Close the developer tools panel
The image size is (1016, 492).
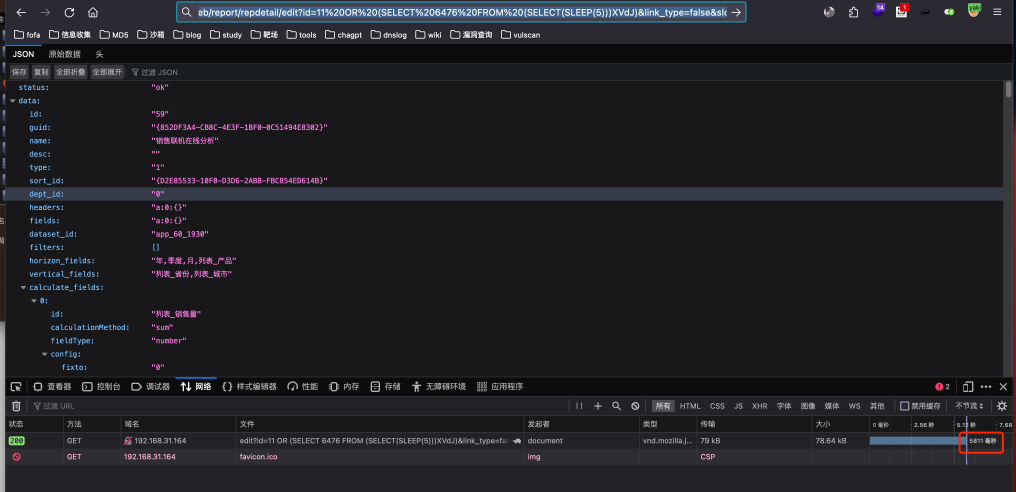click(1003, 386)
